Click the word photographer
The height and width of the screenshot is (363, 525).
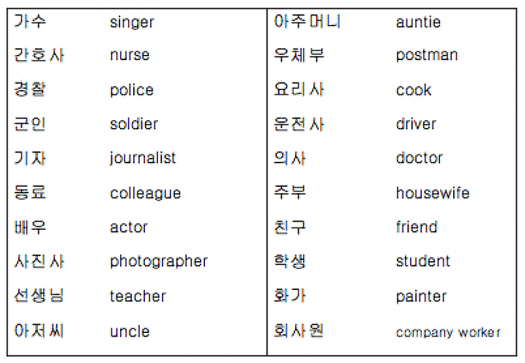point(159,262)
